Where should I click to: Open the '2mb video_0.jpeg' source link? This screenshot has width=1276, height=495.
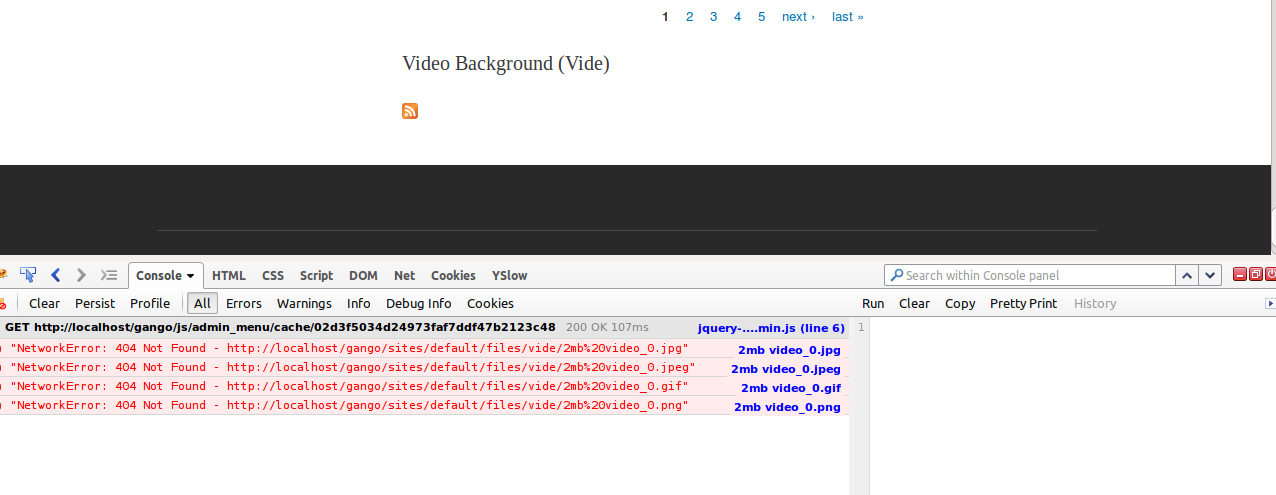point(786,369)
